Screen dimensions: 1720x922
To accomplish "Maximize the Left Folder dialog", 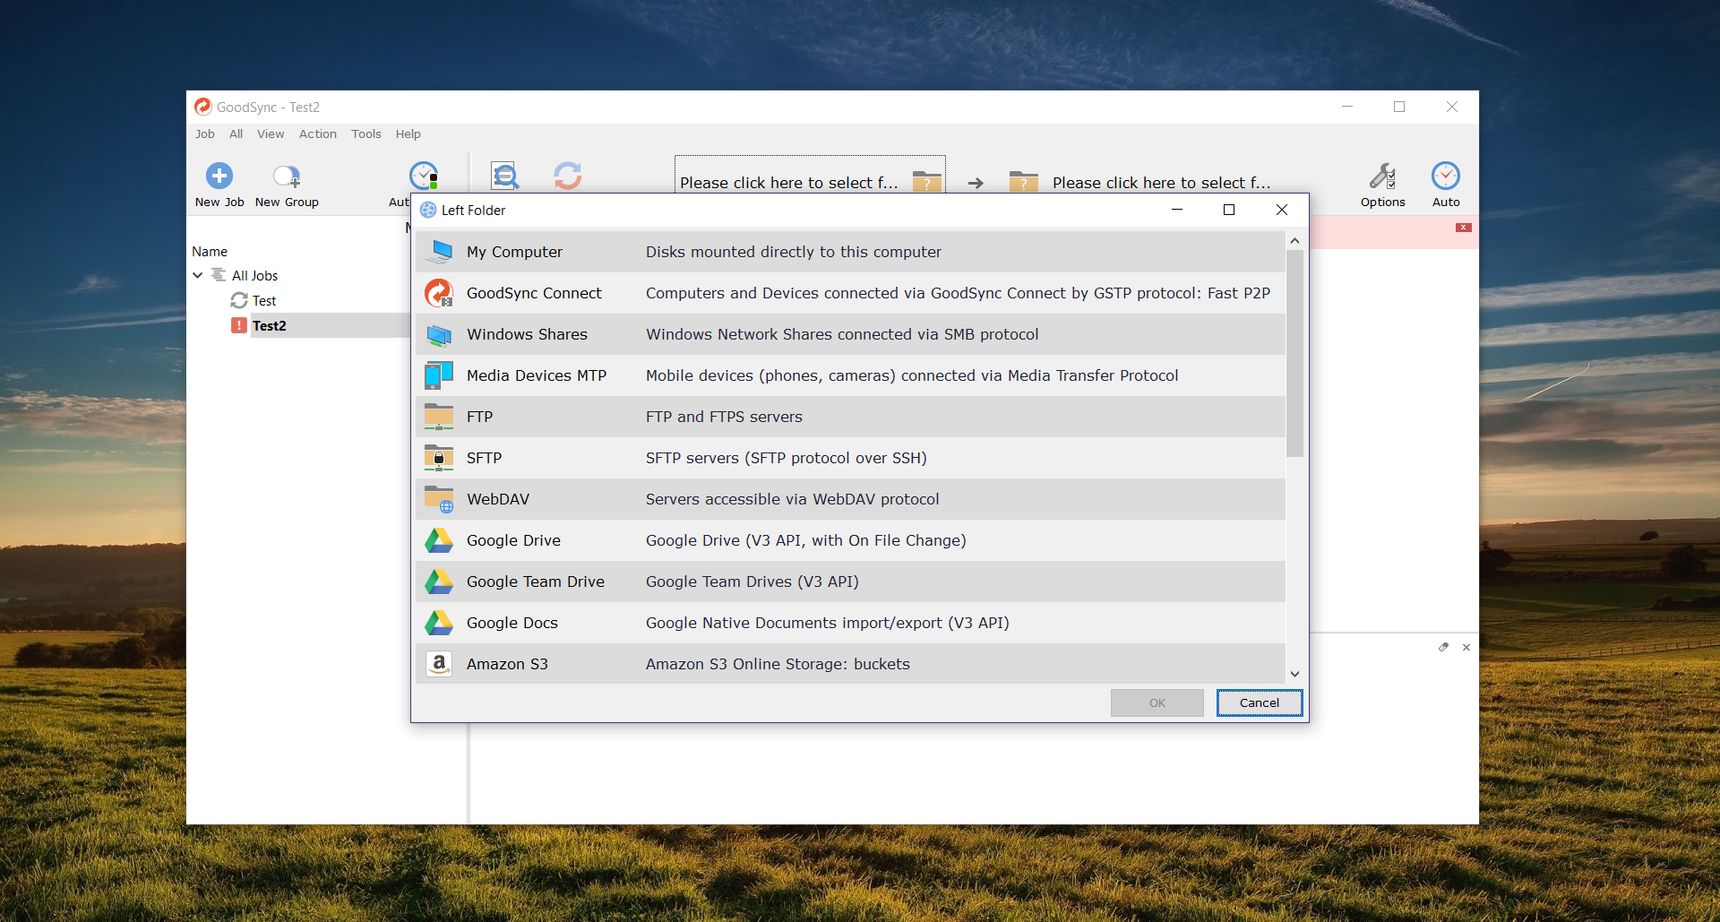I will [1229, 210].
